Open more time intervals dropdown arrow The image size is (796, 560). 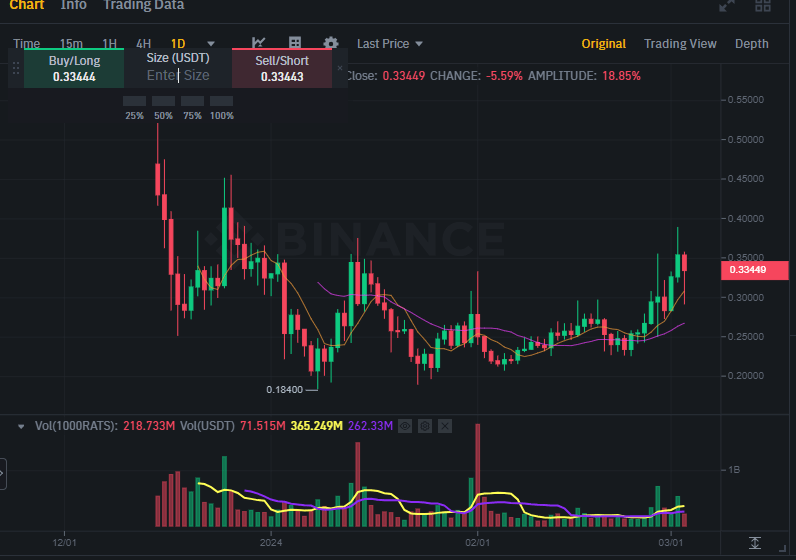pos(211,44)
